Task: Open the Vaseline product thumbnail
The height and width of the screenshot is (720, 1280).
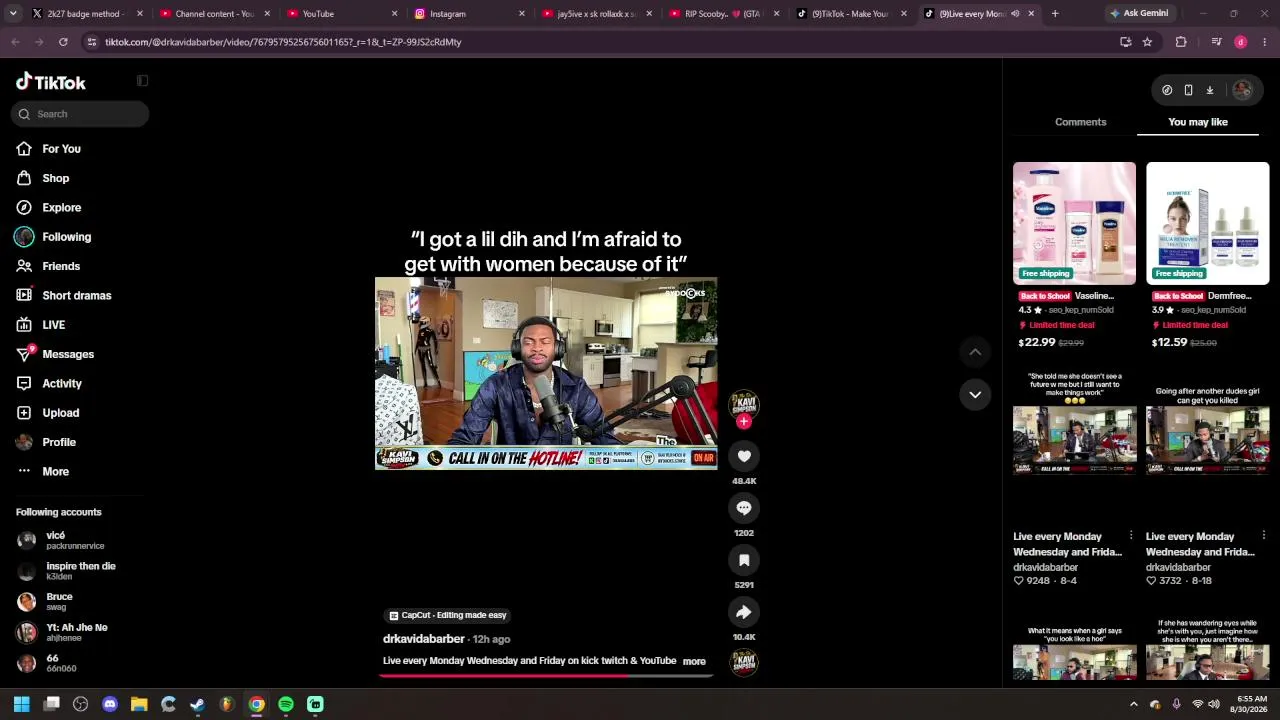Action: coord(1074,223)
